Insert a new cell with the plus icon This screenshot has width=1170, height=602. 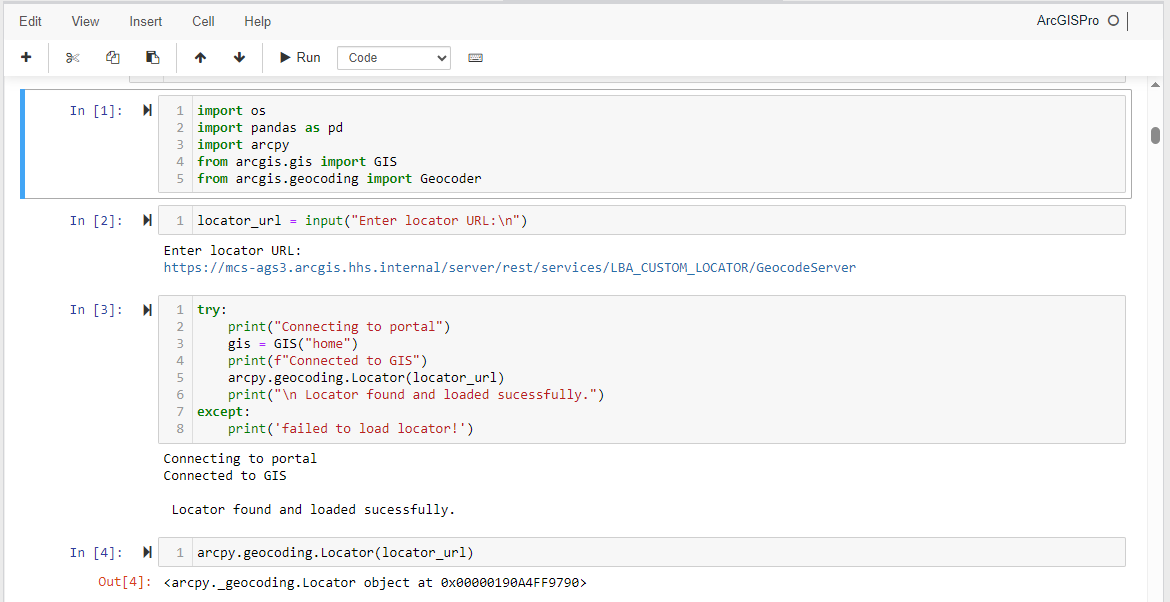pyautogui.click(x=26, y=57)
